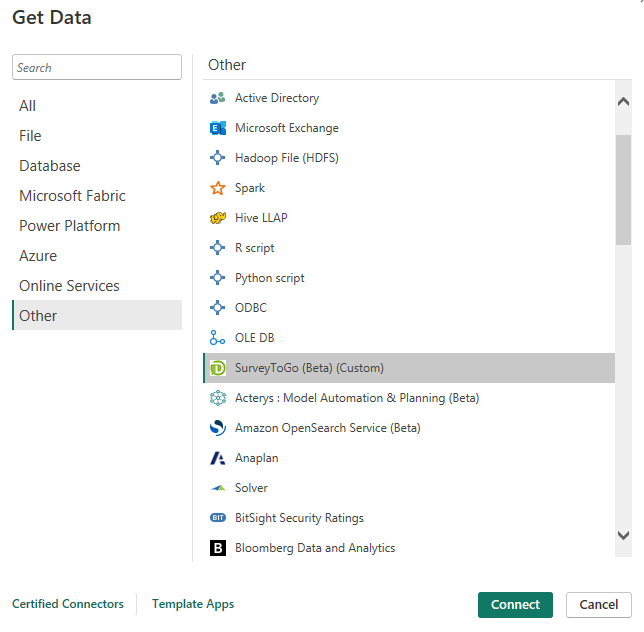Select the All category
The image size is (644, 632).
(97, 106)
